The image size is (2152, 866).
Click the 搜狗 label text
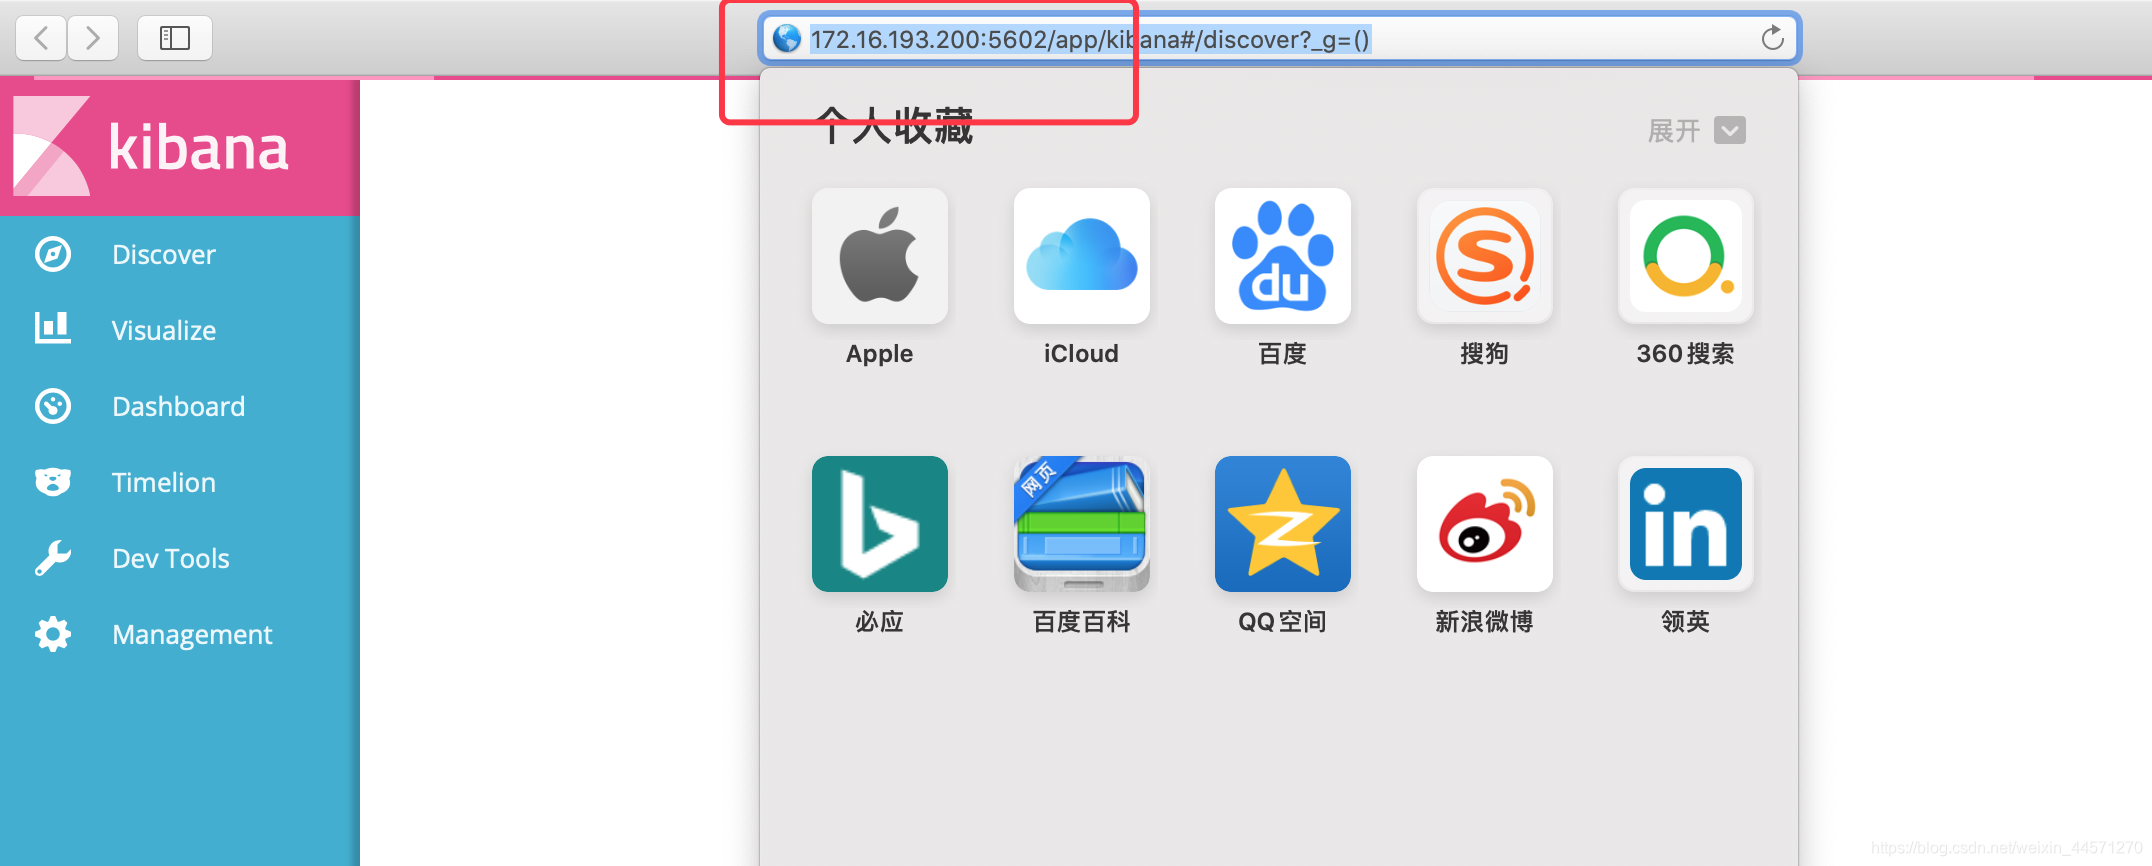point(1485,354)
